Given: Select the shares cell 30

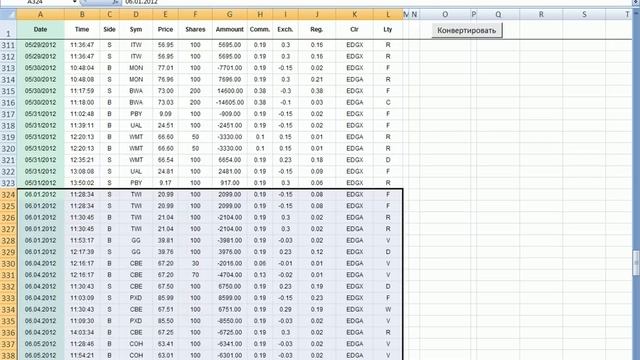Looking at the screenshot, I should tap(195, 264).
